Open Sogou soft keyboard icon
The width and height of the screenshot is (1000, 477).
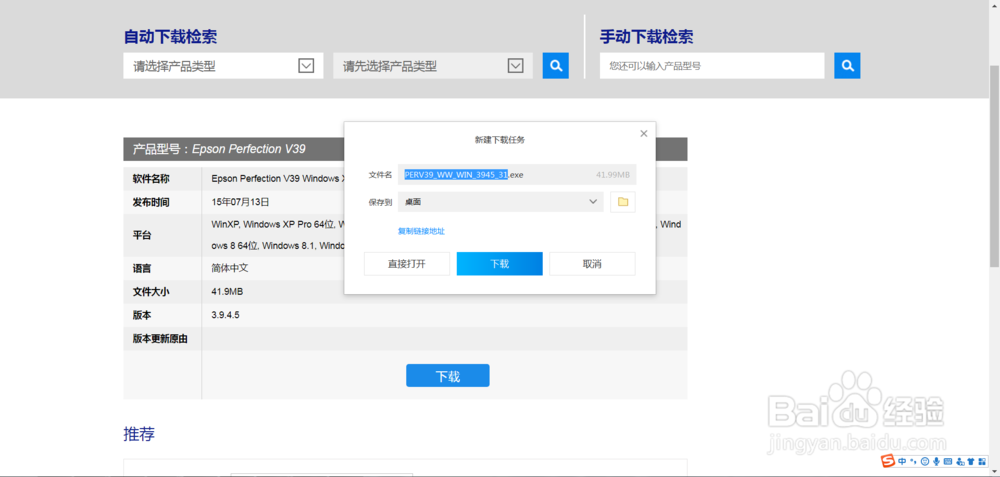(x=948, y=461)
